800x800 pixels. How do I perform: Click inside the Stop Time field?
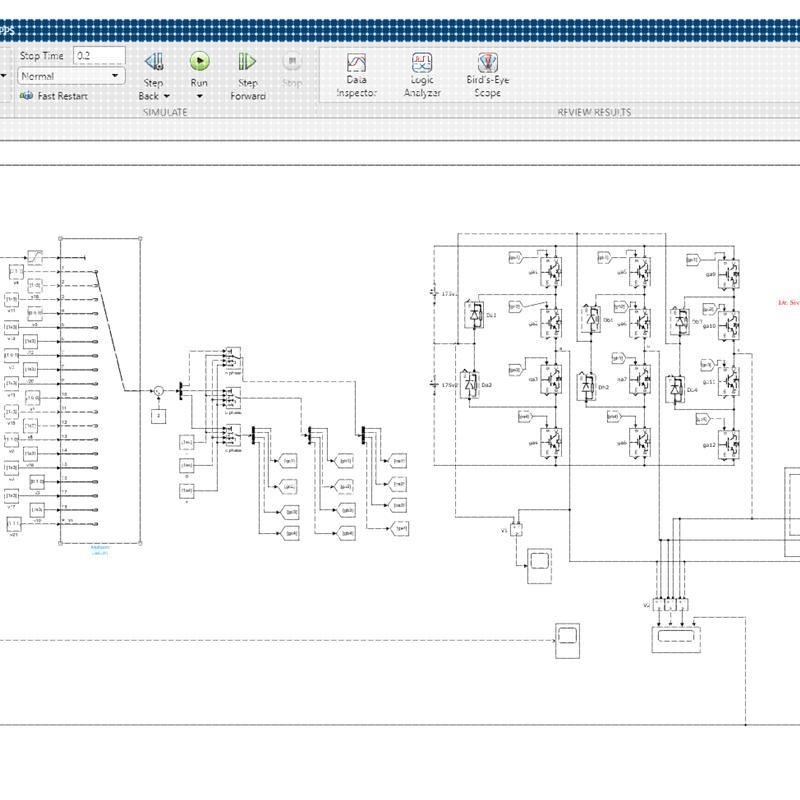tap(98, 56)
